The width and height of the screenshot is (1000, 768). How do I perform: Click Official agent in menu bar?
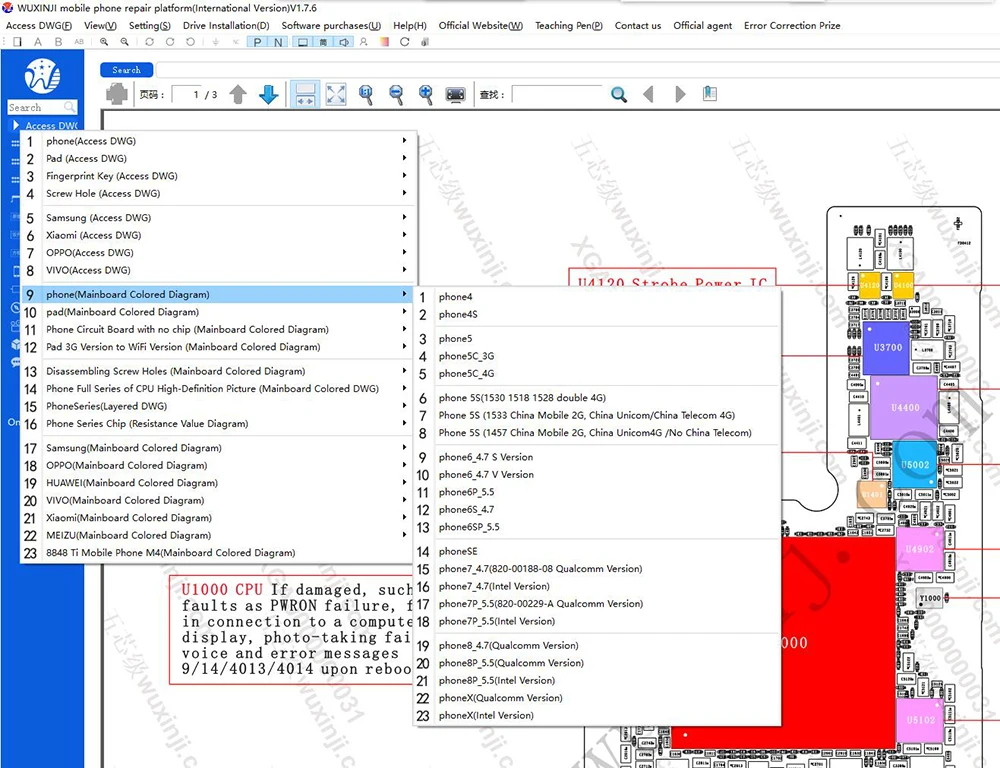pos(702,26)
